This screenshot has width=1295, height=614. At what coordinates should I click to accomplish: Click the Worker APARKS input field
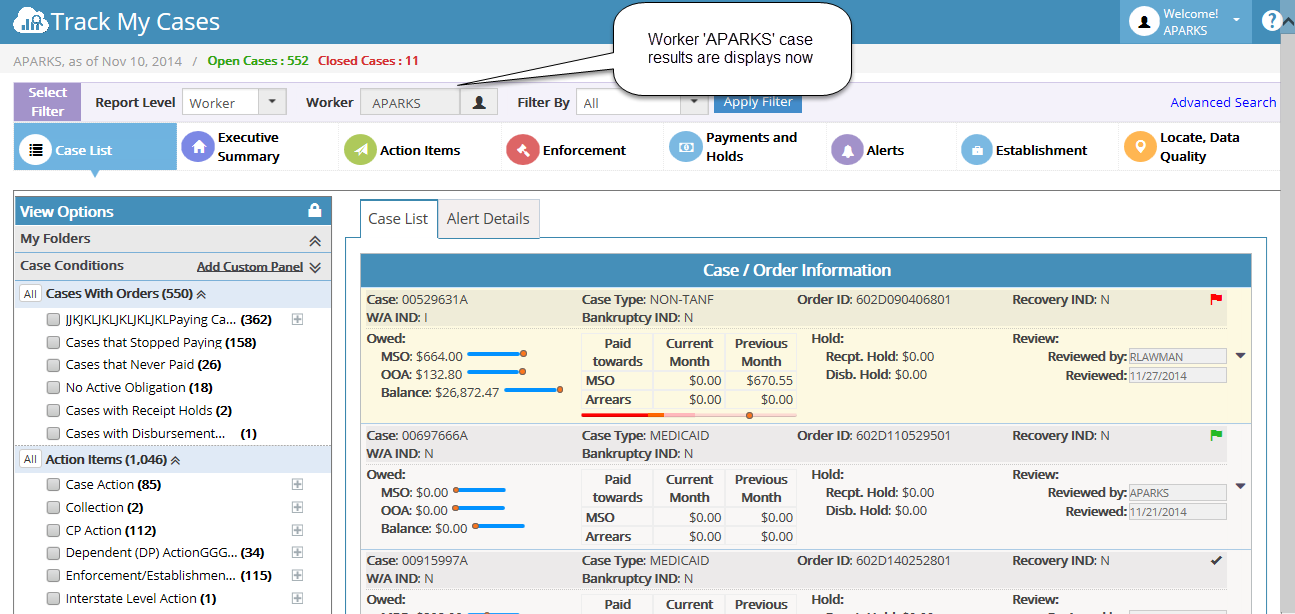click(x=410, y=102)
